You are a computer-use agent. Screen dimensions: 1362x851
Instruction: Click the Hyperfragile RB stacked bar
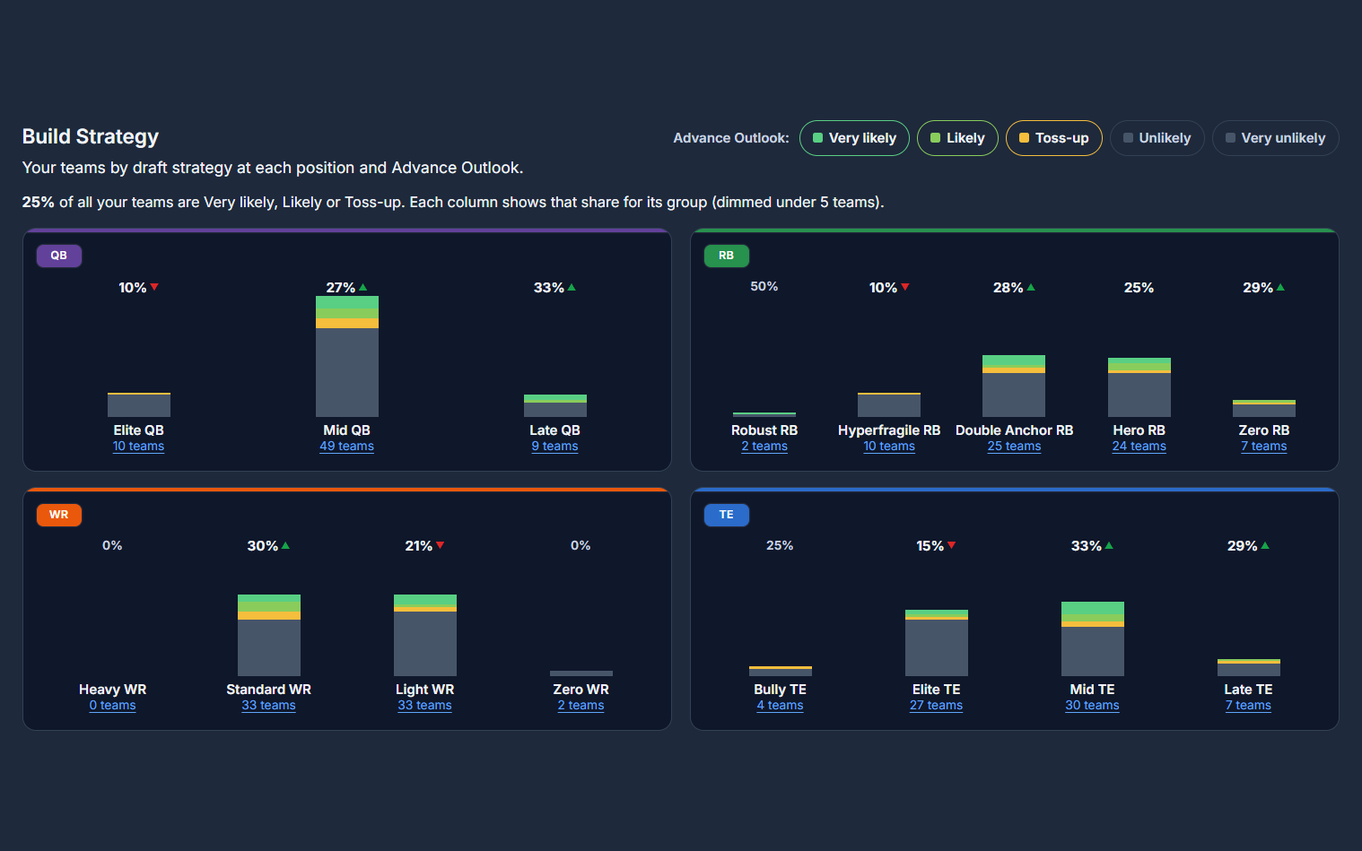[x=889, y=405]
